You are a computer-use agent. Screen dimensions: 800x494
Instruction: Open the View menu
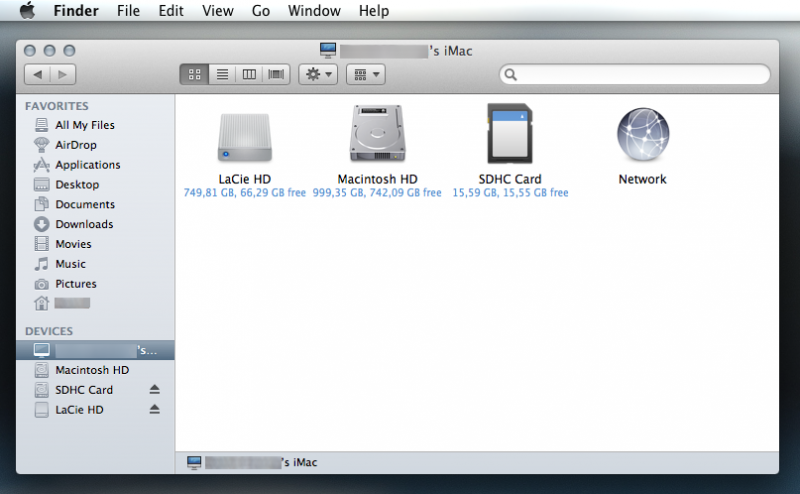coord(218,11)
